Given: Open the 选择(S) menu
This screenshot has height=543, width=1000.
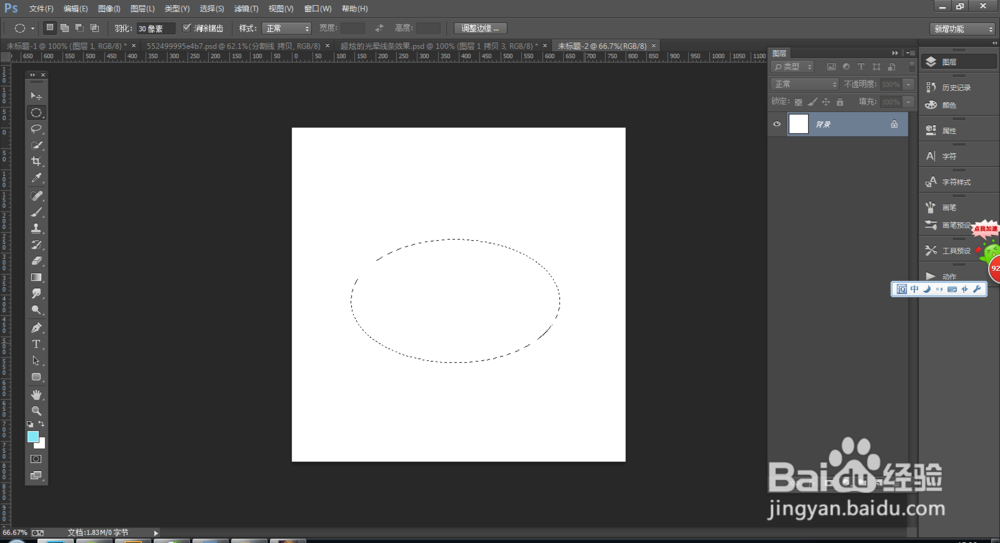Looking at the screenshot, I should (212, 9).
